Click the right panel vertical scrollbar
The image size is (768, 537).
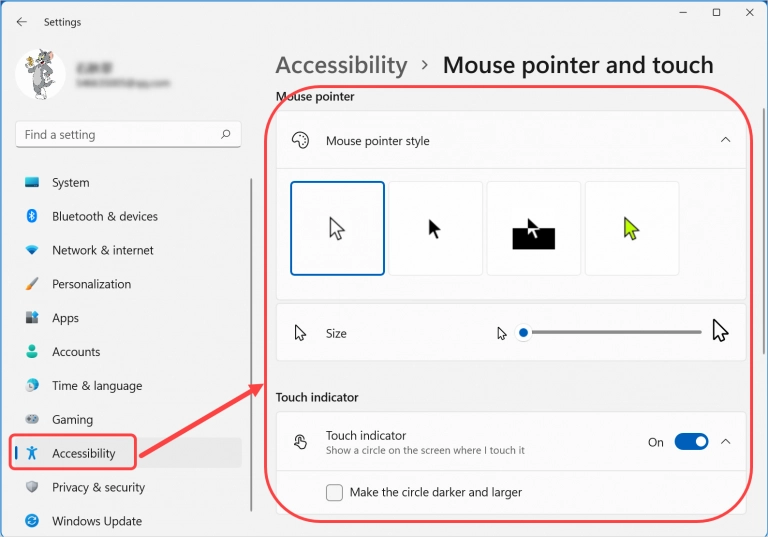click(764, 231)
